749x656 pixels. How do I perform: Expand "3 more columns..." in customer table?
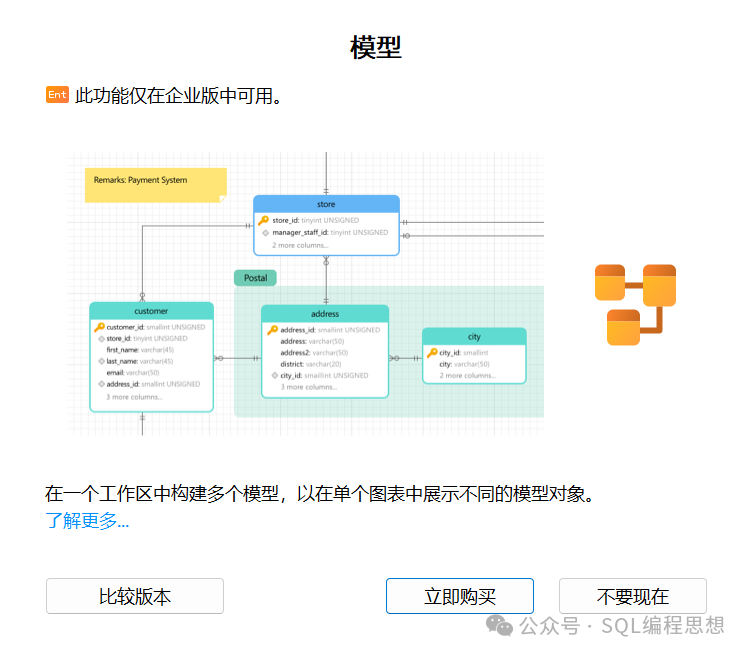[134, 397]
